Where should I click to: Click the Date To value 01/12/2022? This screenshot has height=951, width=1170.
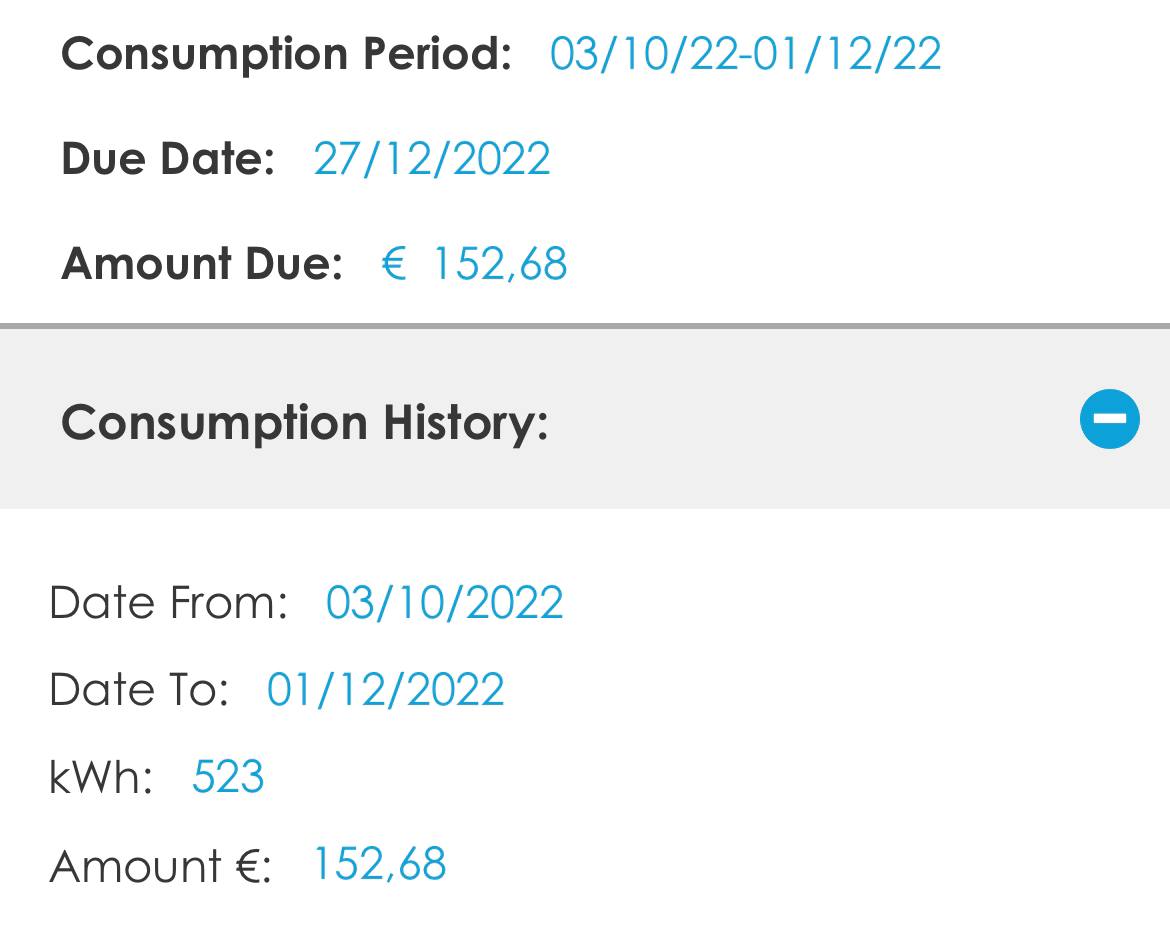pos(385,690)
